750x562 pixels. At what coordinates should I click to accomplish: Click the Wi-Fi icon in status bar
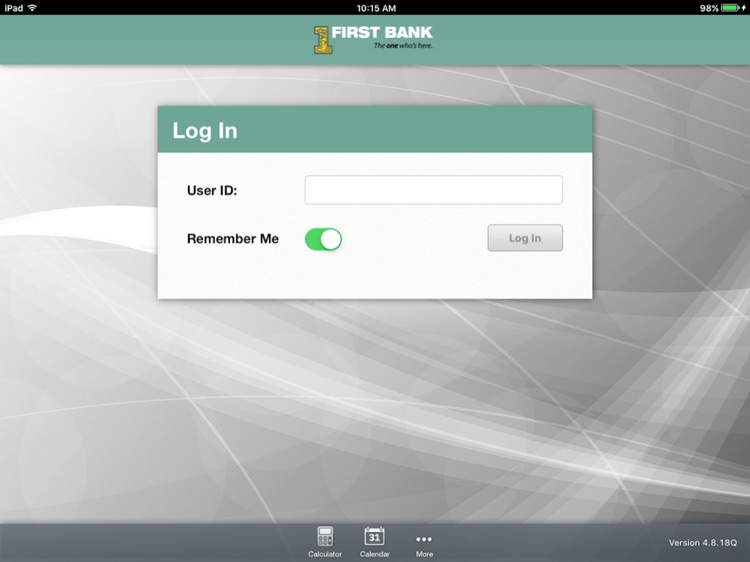pyautogui.click(x=33, y=8)
